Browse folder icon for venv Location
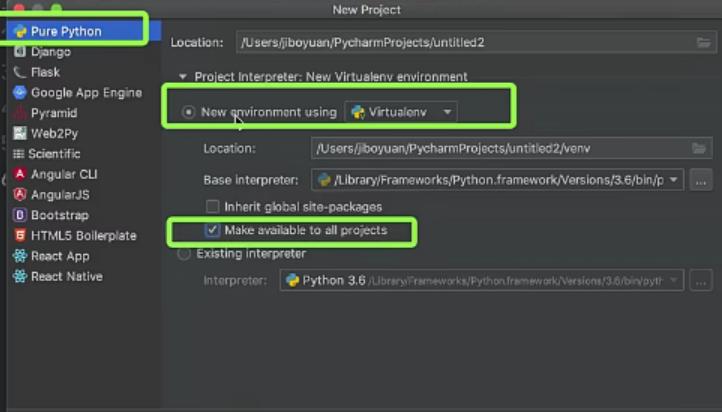 tap(699, 148)
